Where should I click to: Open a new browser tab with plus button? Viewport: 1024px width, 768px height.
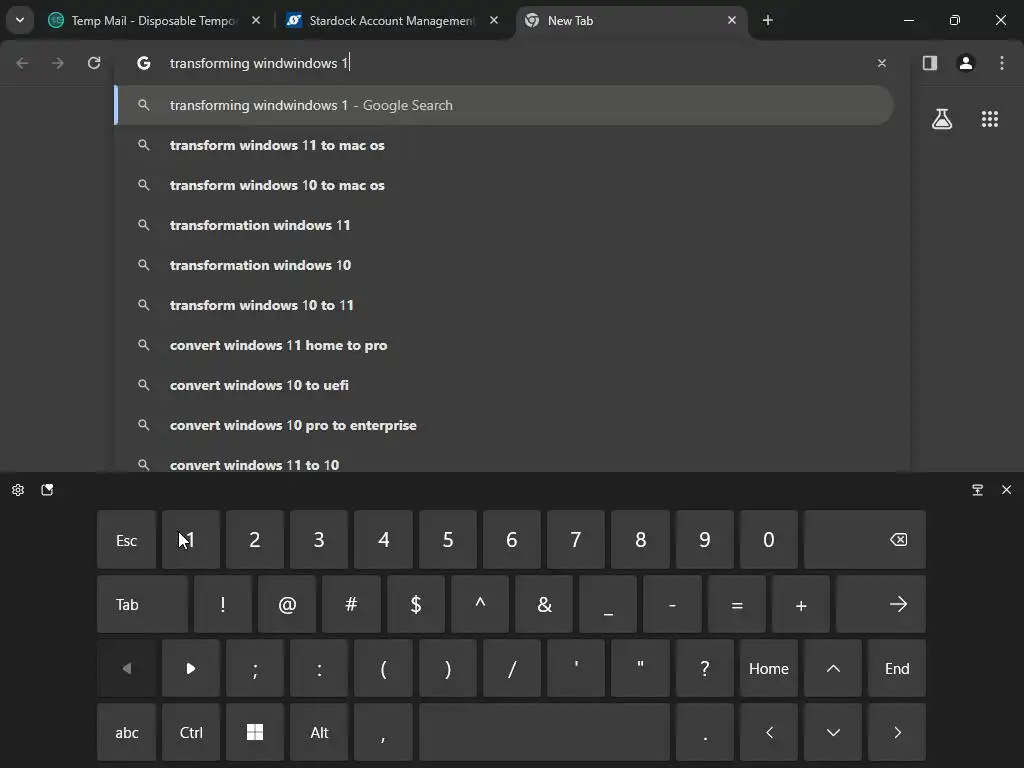[x=768, y=20]
